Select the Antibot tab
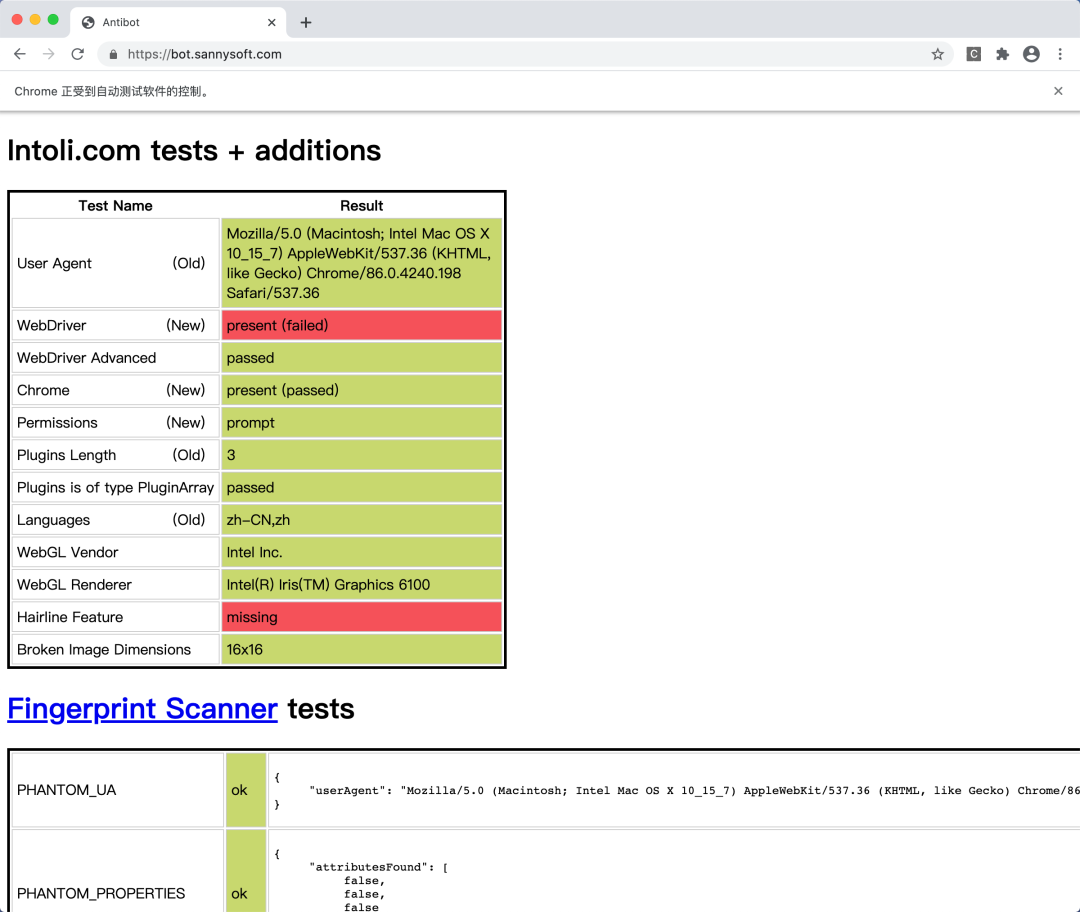The width and height of the screenshot is (1080, 912). [x=178, y=23]
